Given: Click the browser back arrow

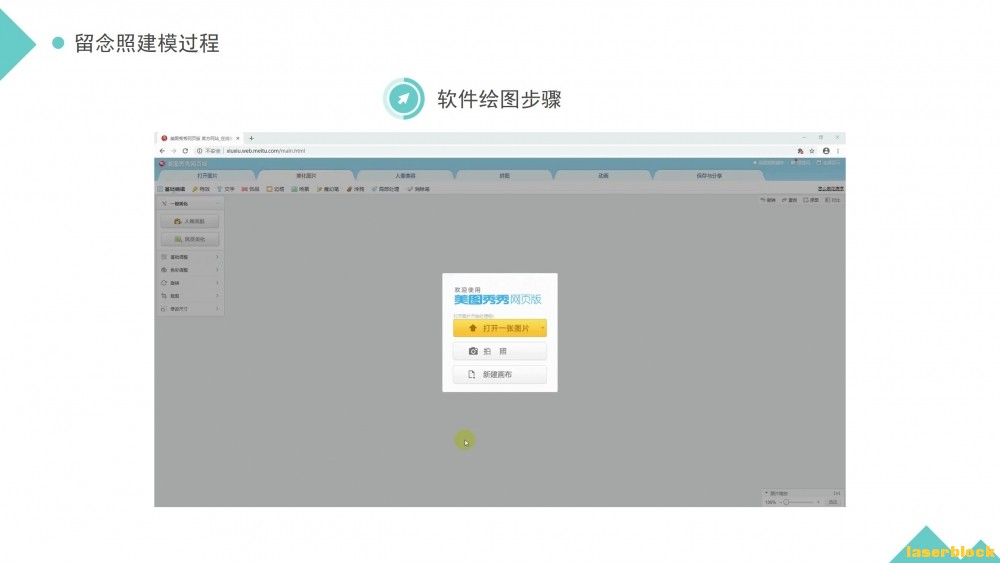Looking at the screenshot, I should [x=162, y=151].
